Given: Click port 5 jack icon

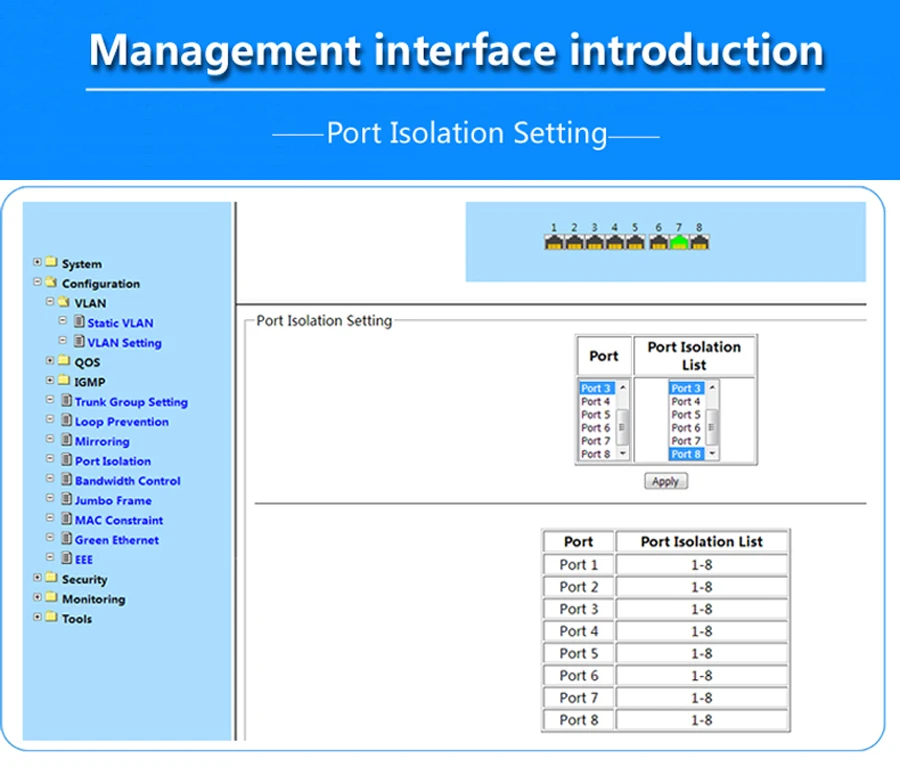Looking at the screenshot, I should click(x=635, y=242).
